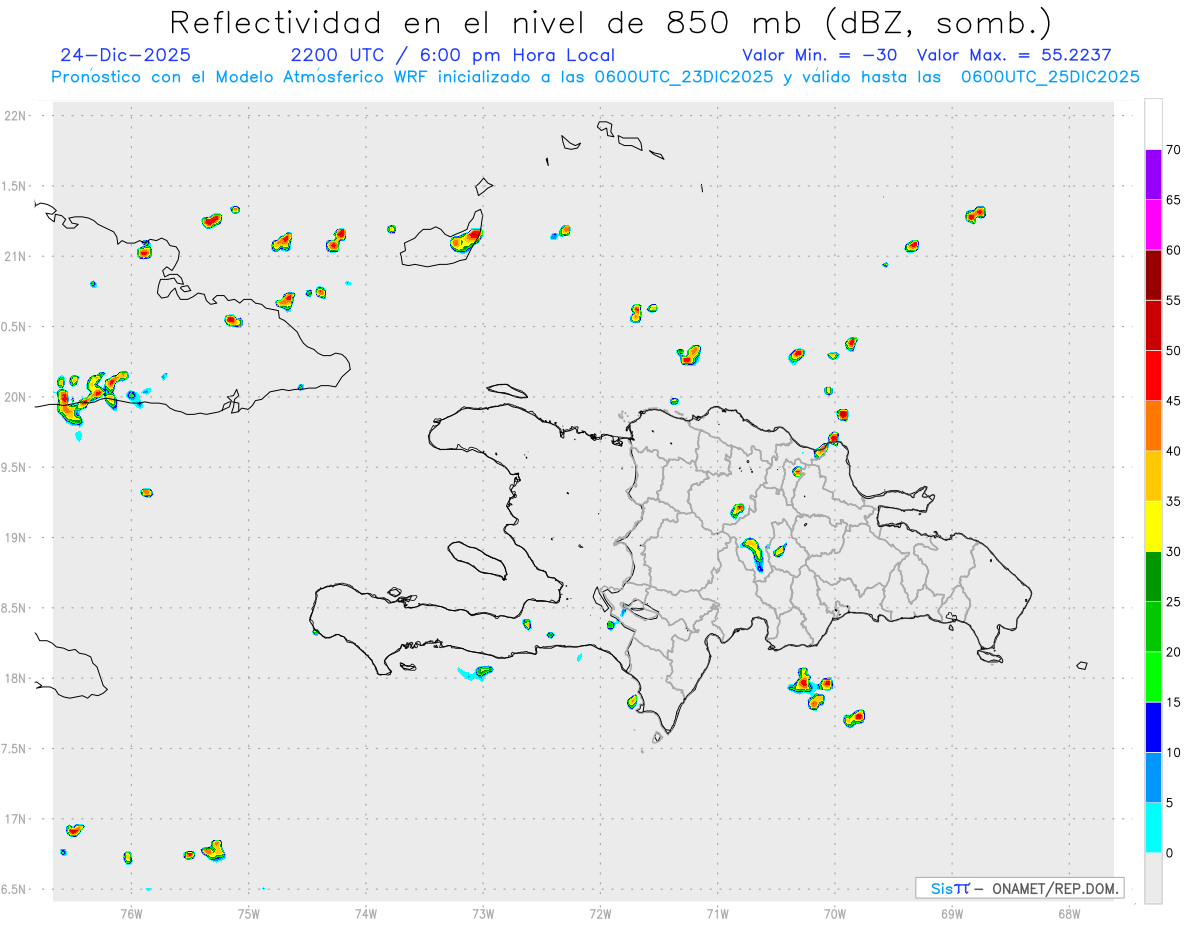
Task: Click the '69W' longitude label
Action: [952, 913]
